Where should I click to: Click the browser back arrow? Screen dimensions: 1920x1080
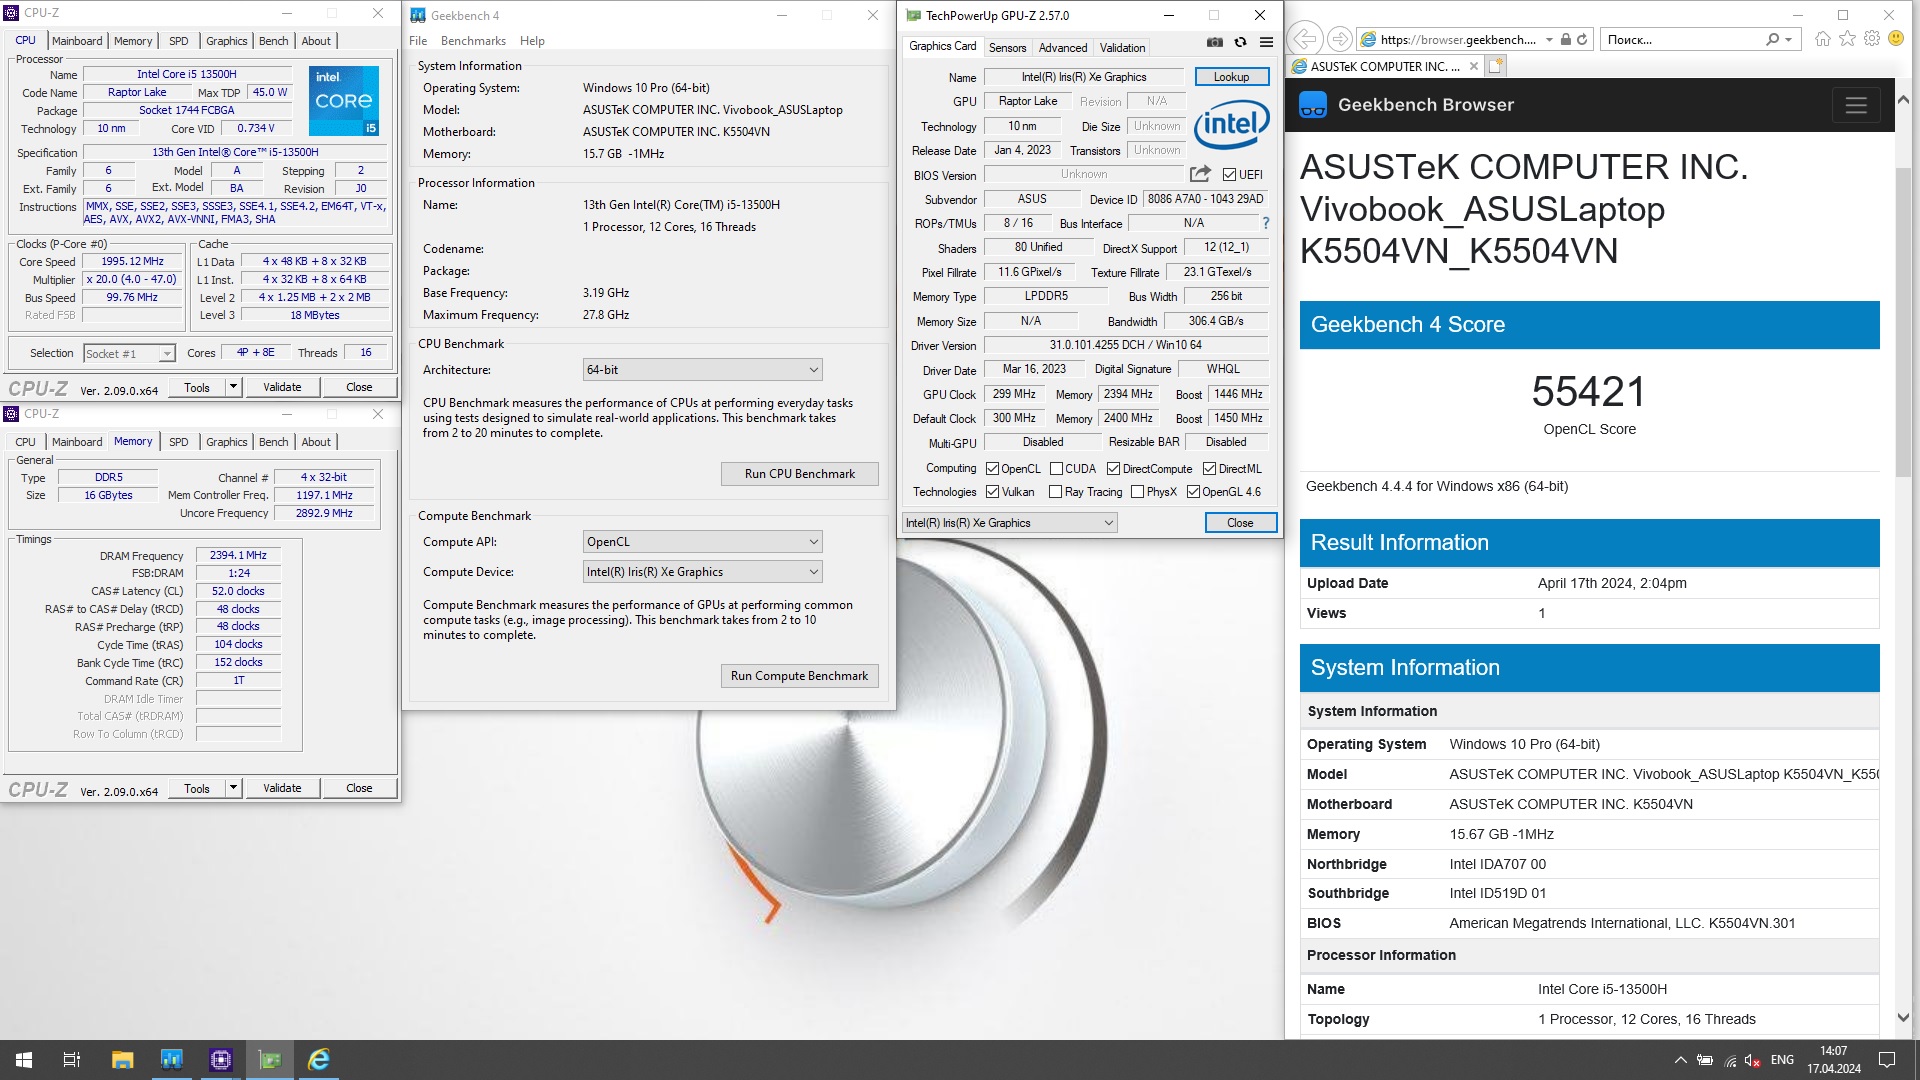point(1304,39)
